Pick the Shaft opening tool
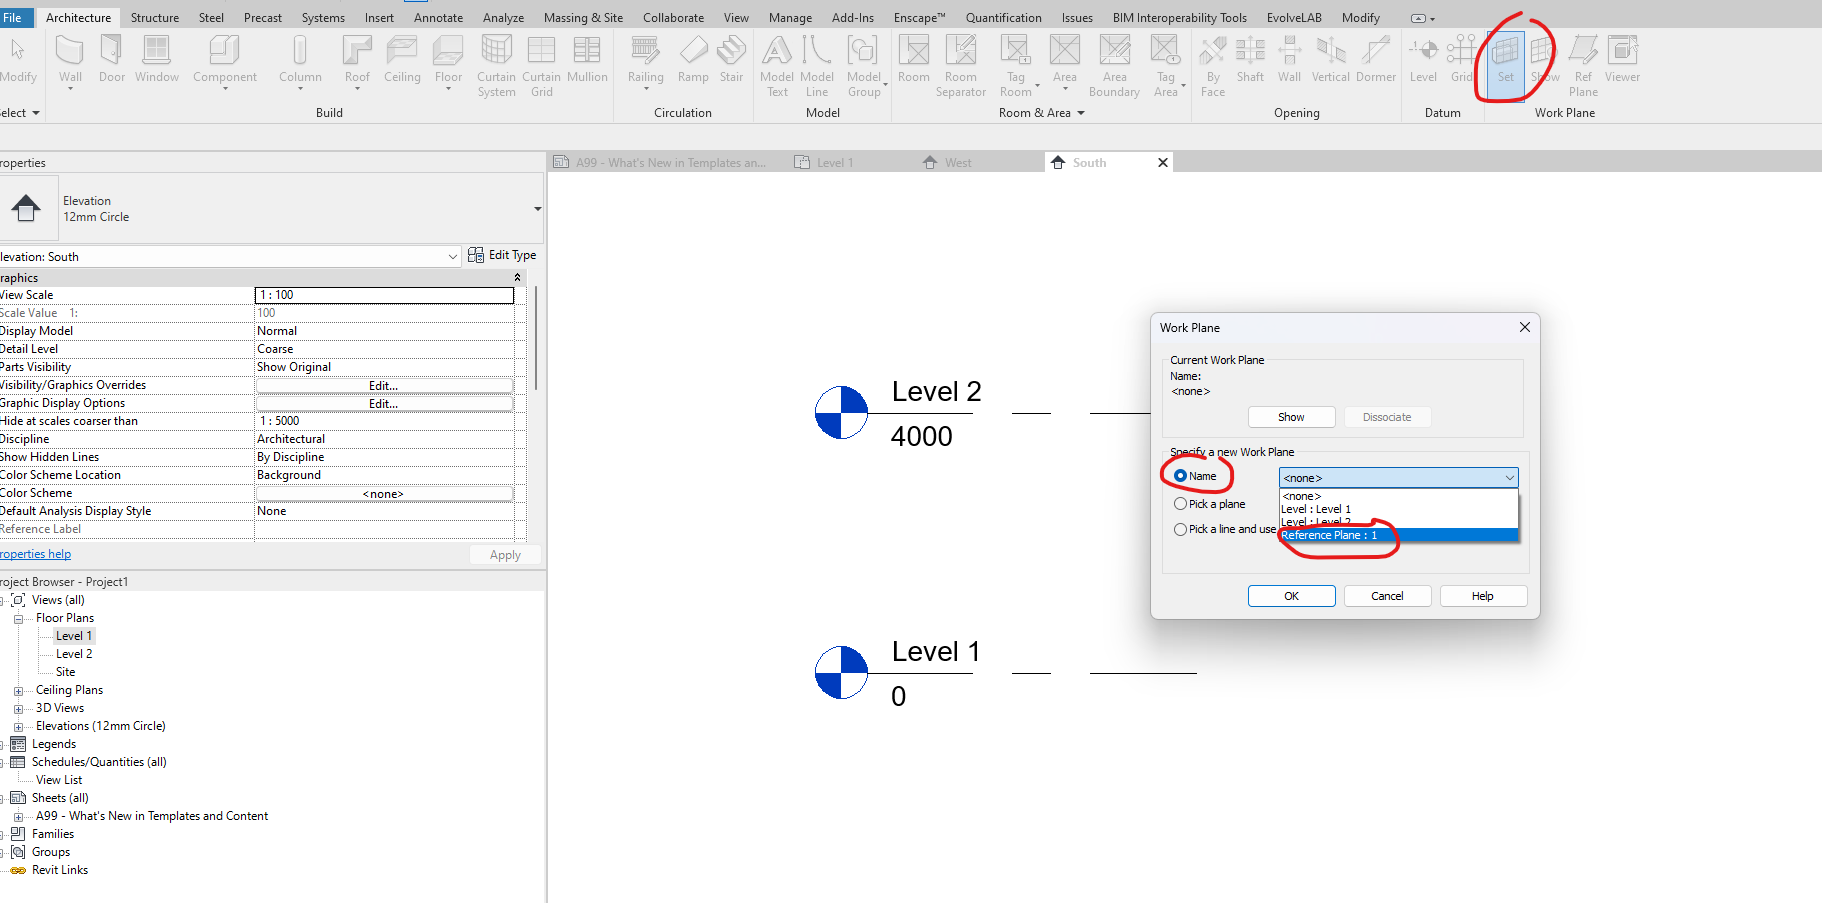1822x903 pixels. point(1250,59)
